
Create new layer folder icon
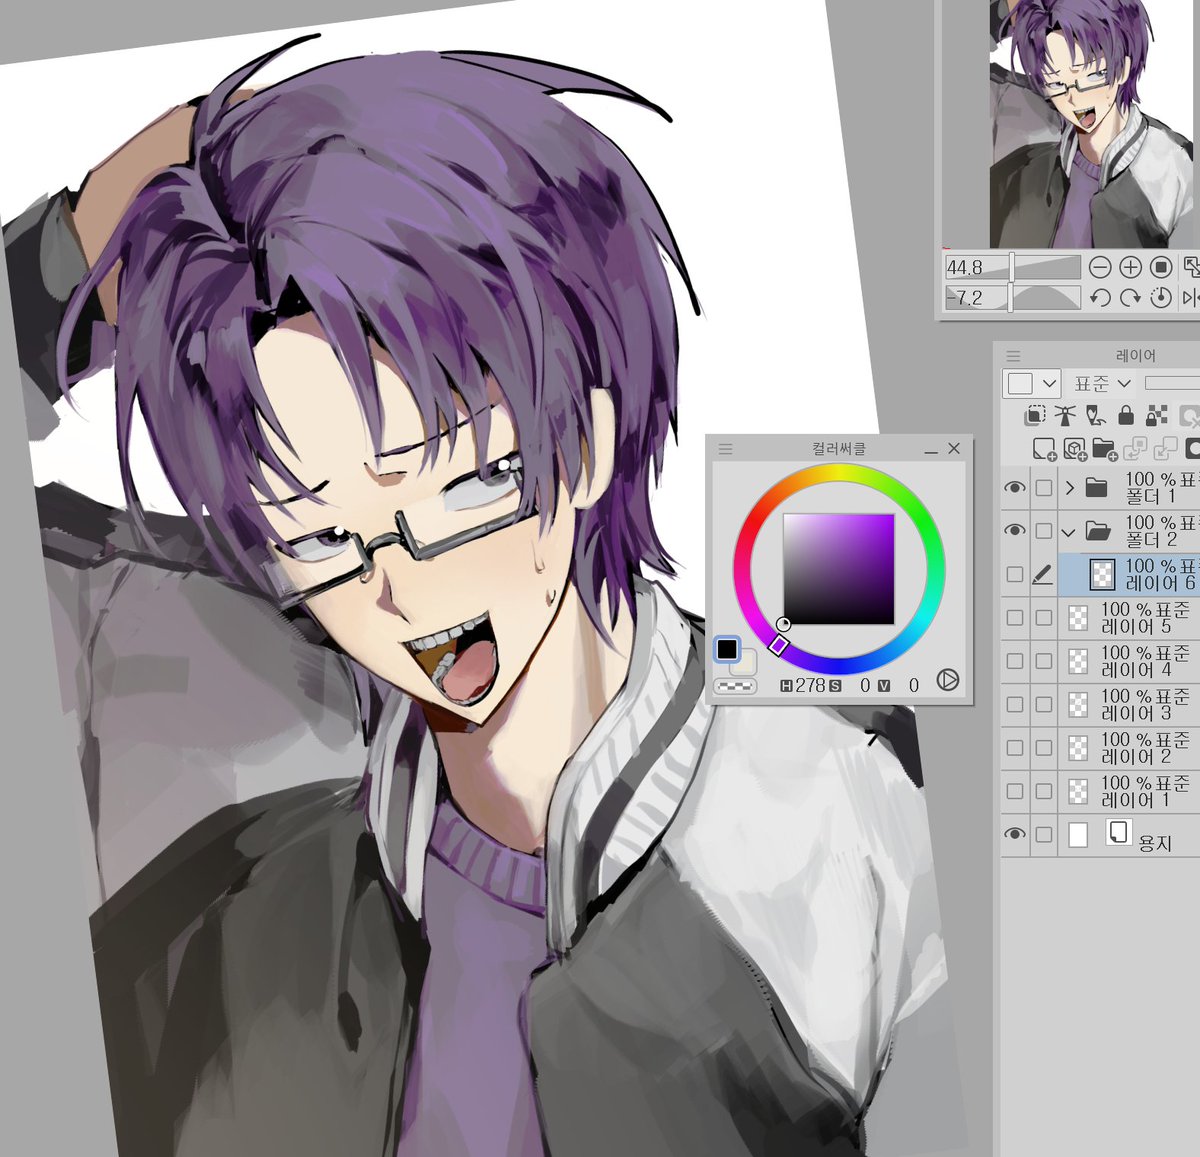pos(1105,448)
